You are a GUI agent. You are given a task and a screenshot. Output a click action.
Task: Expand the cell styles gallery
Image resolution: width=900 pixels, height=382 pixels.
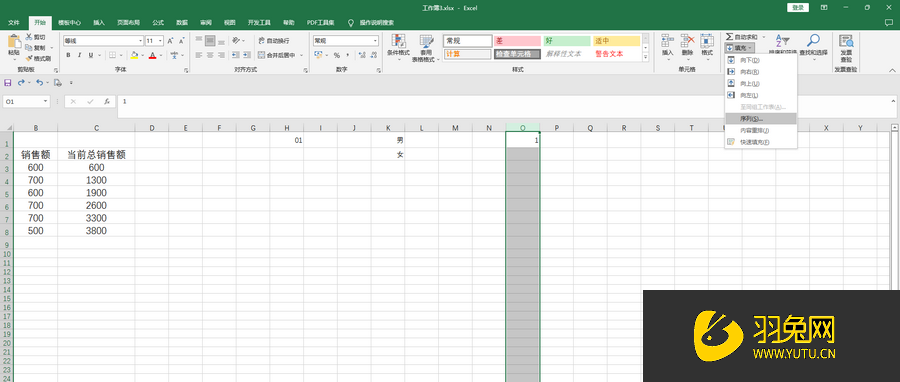(645, 57)
